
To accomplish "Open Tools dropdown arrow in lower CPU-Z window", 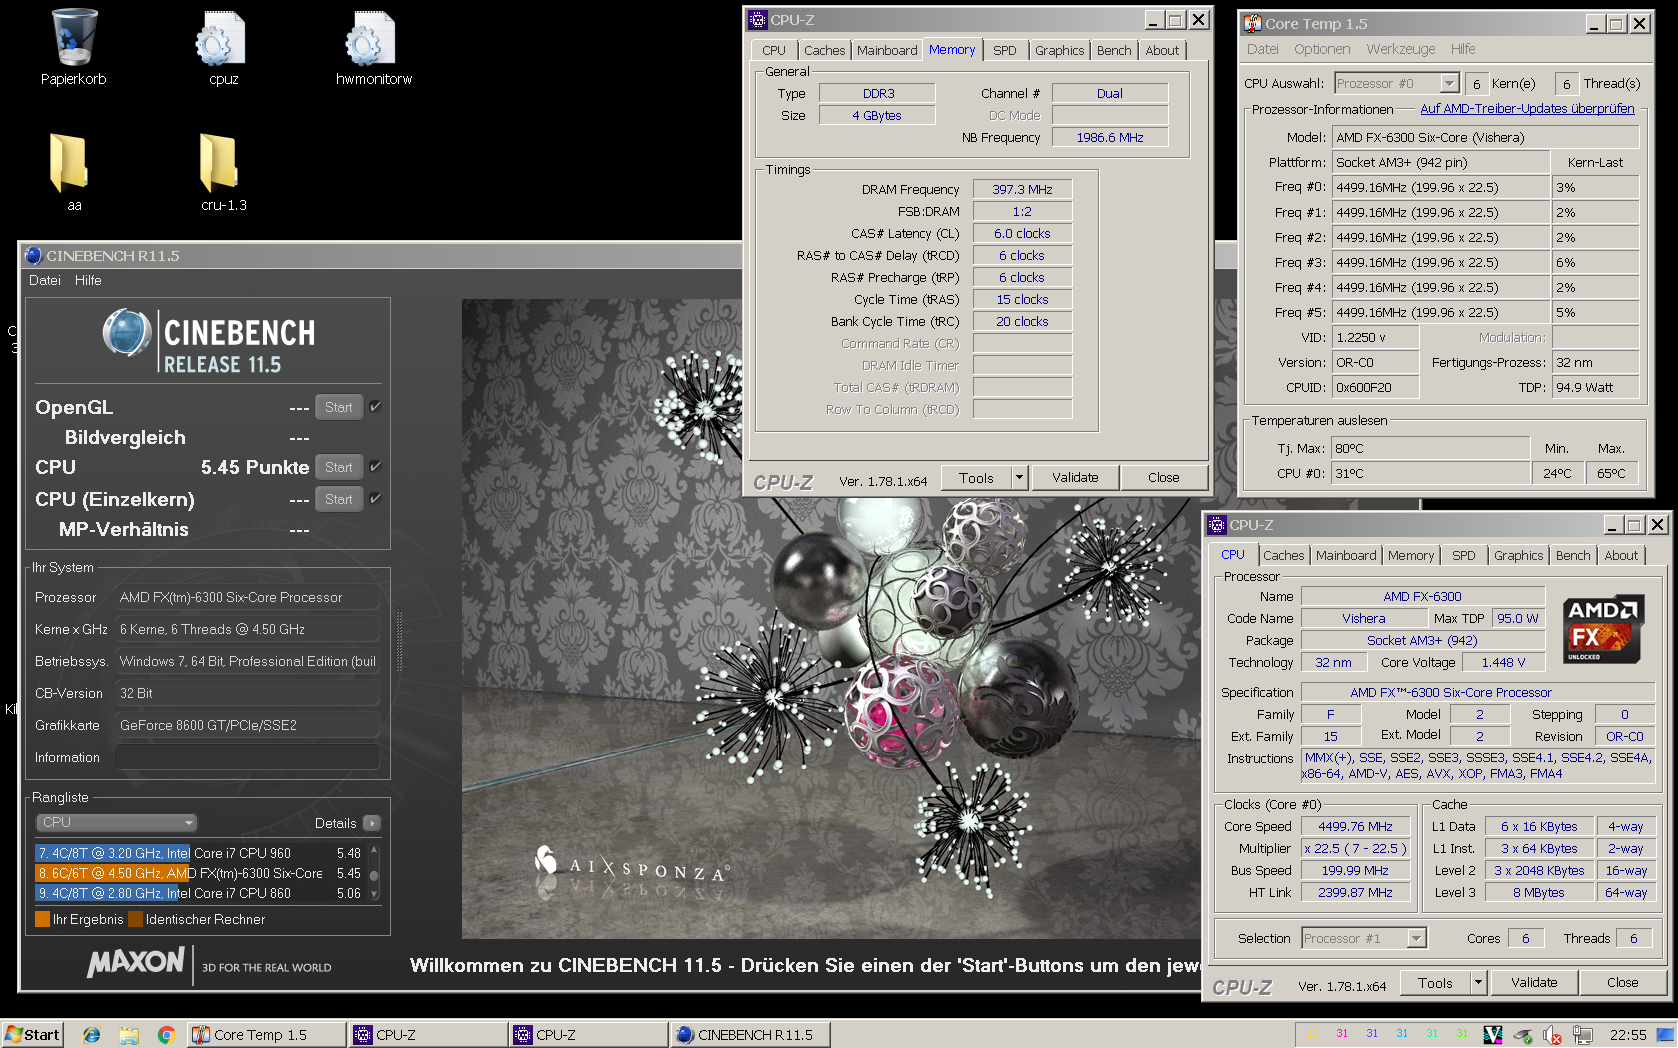I will click(1478, 983).
